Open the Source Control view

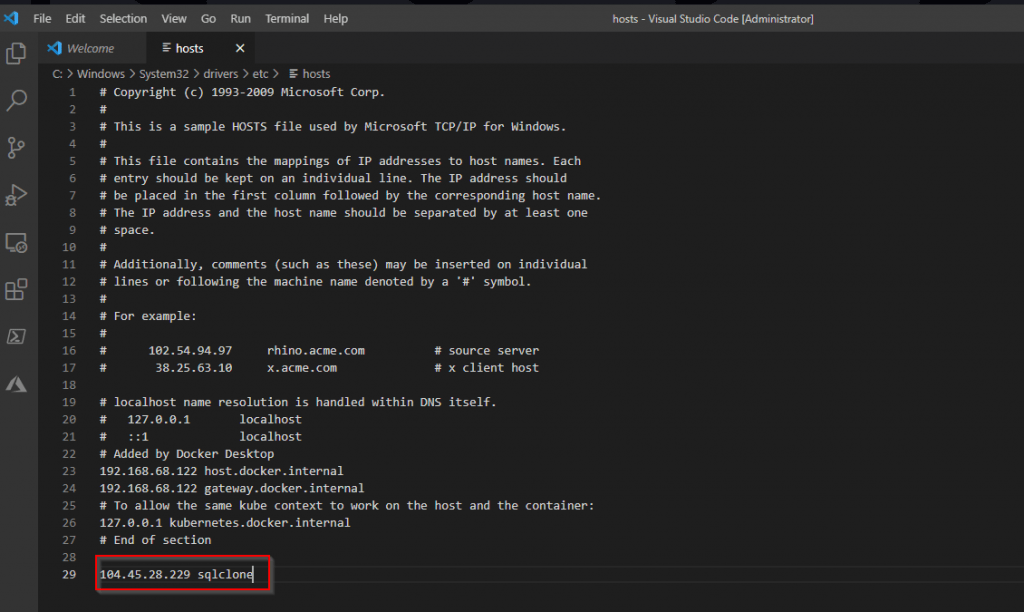(x=16, y=147)
